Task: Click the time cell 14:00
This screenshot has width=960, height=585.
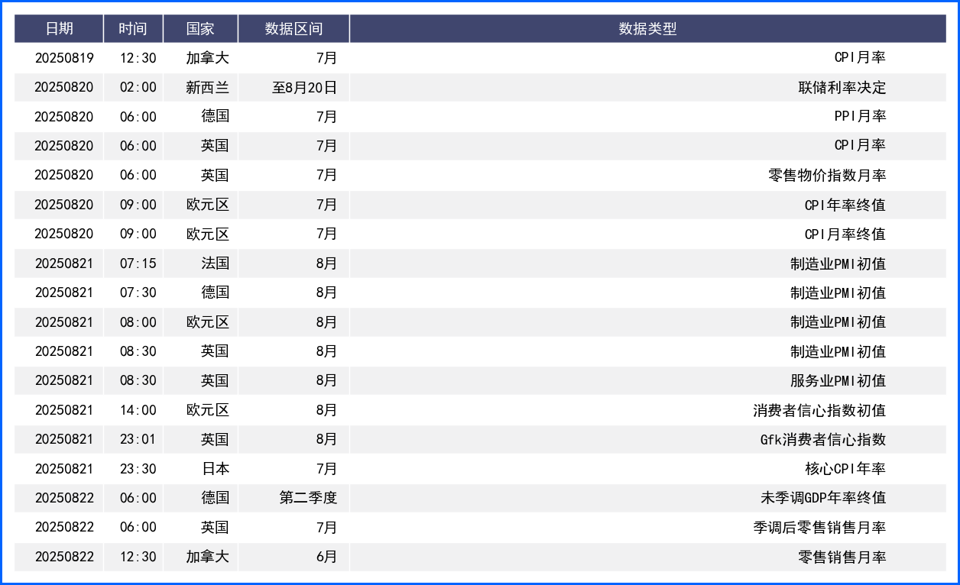Action: coord(138,410)
